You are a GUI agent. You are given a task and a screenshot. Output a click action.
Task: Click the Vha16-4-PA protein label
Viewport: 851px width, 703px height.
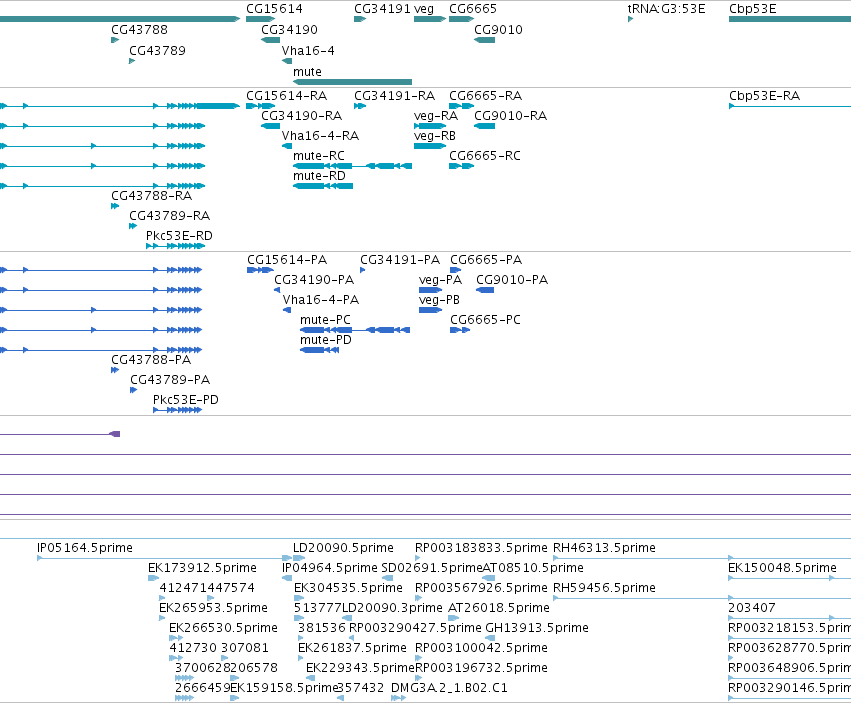click(x=321, y=300)
